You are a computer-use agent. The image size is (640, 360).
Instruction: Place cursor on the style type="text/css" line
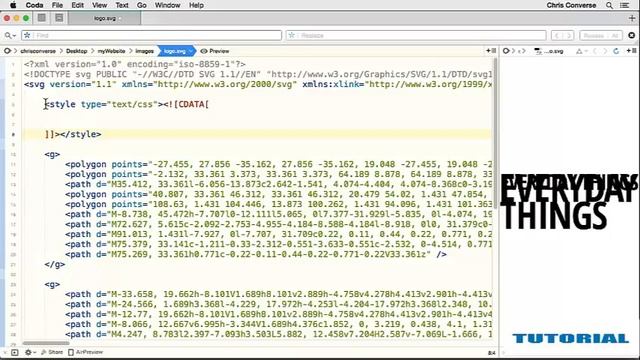click(x=127, y=104)
